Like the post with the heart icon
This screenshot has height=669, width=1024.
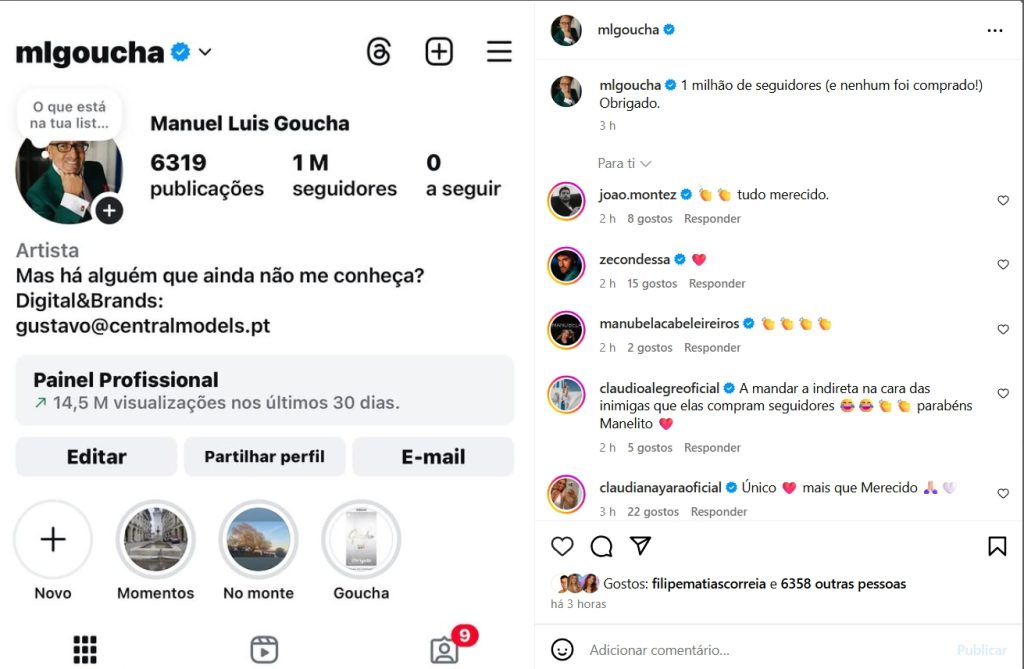[x=563, y=546]
